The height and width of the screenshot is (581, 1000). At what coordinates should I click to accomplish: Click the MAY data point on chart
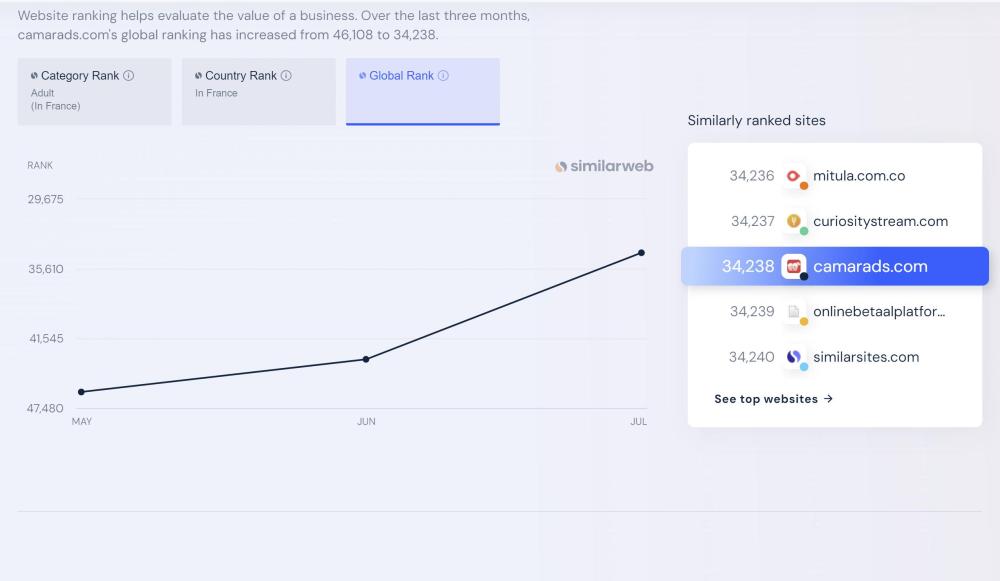[81, 392]
